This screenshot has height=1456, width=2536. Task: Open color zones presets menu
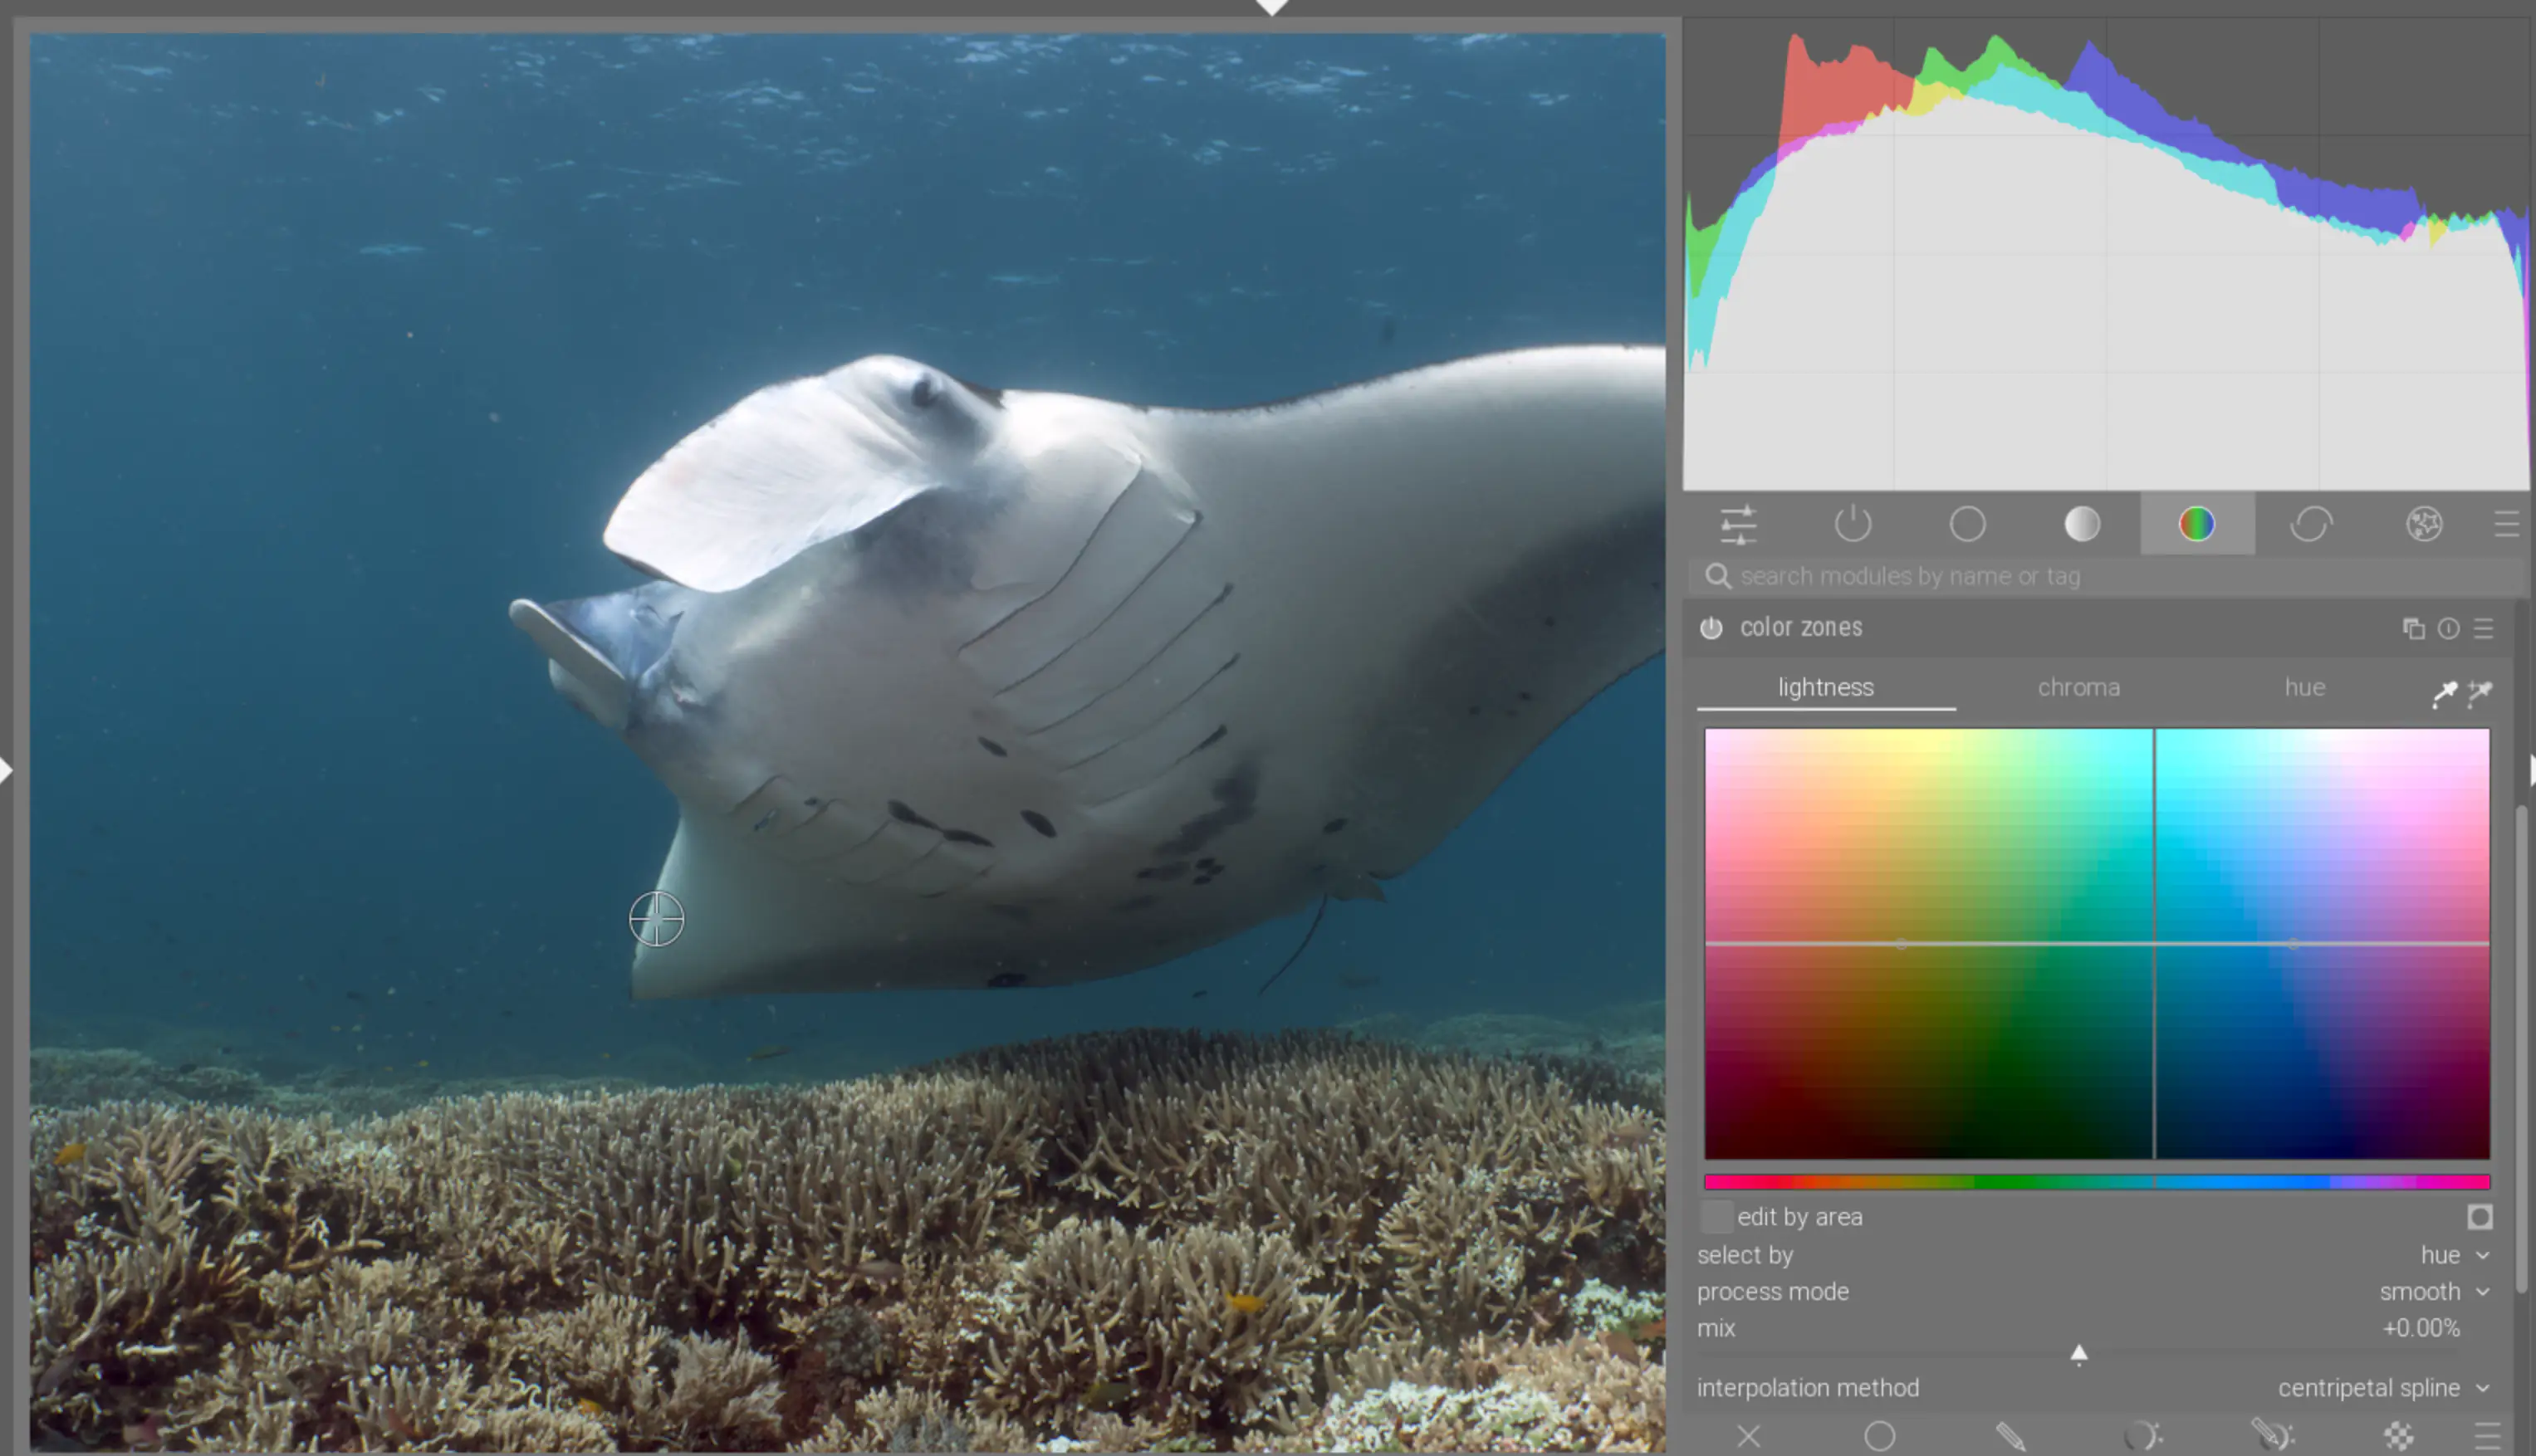click(x=2483, y=628)
